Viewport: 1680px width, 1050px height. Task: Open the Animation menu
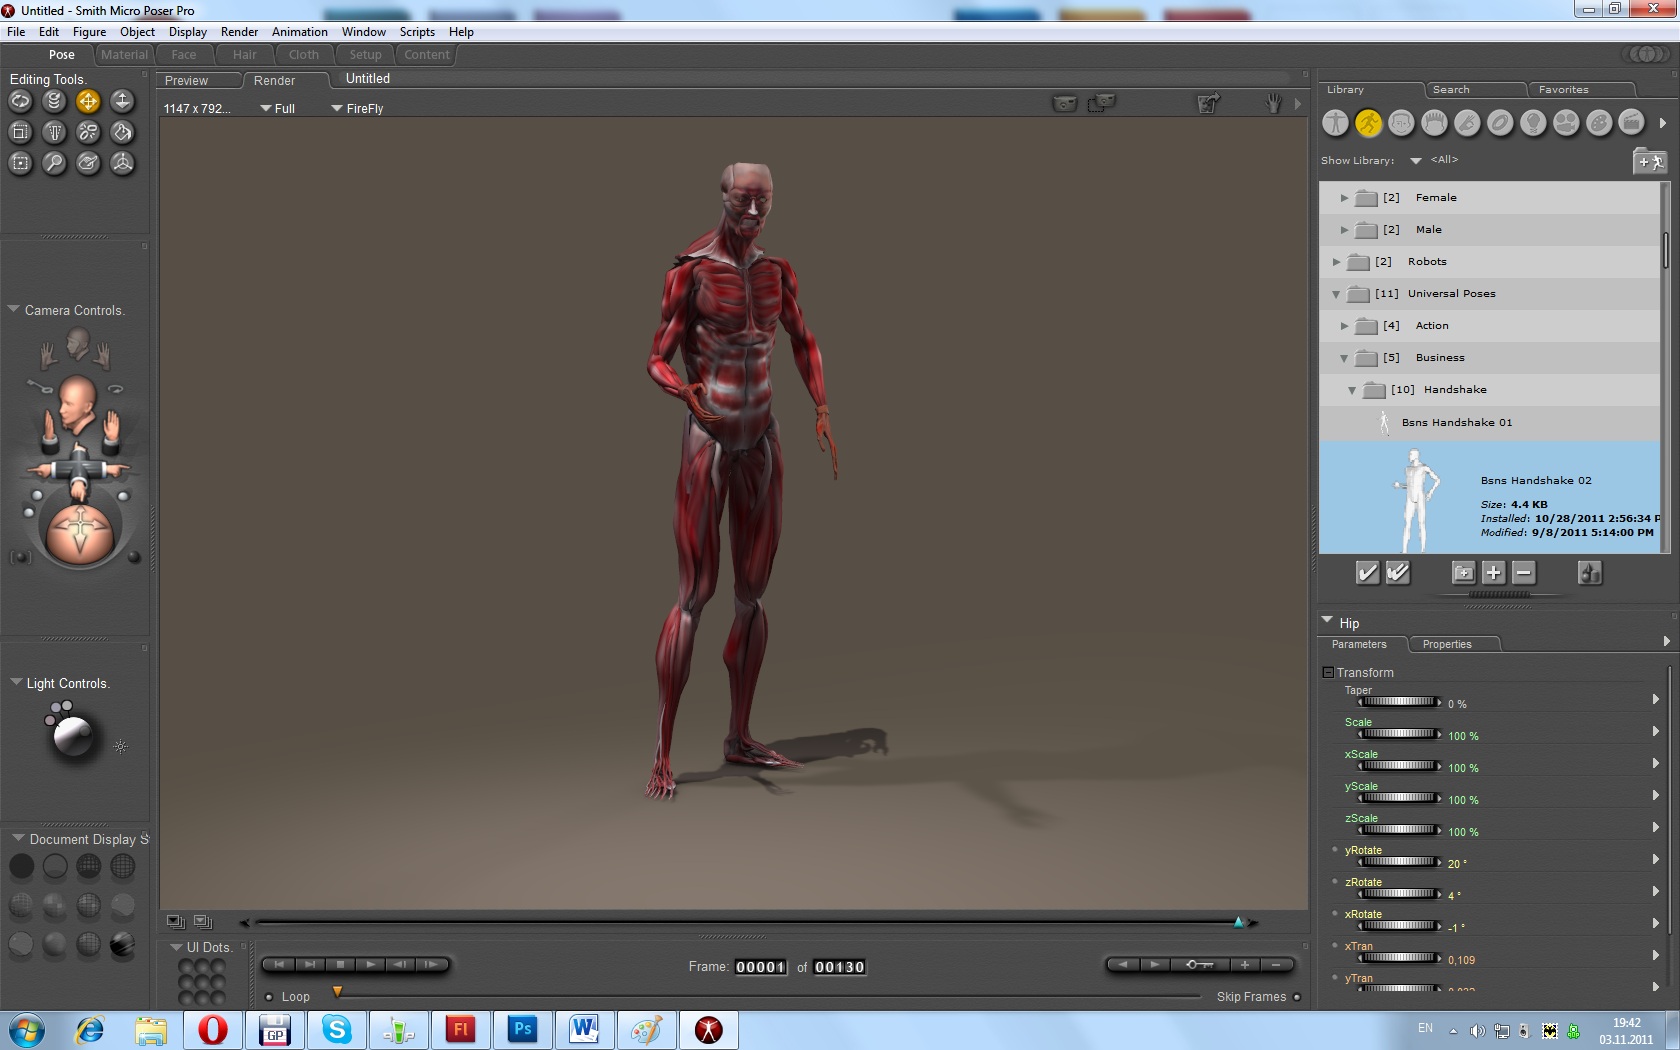pyautogui.click(x=299, y=32)
